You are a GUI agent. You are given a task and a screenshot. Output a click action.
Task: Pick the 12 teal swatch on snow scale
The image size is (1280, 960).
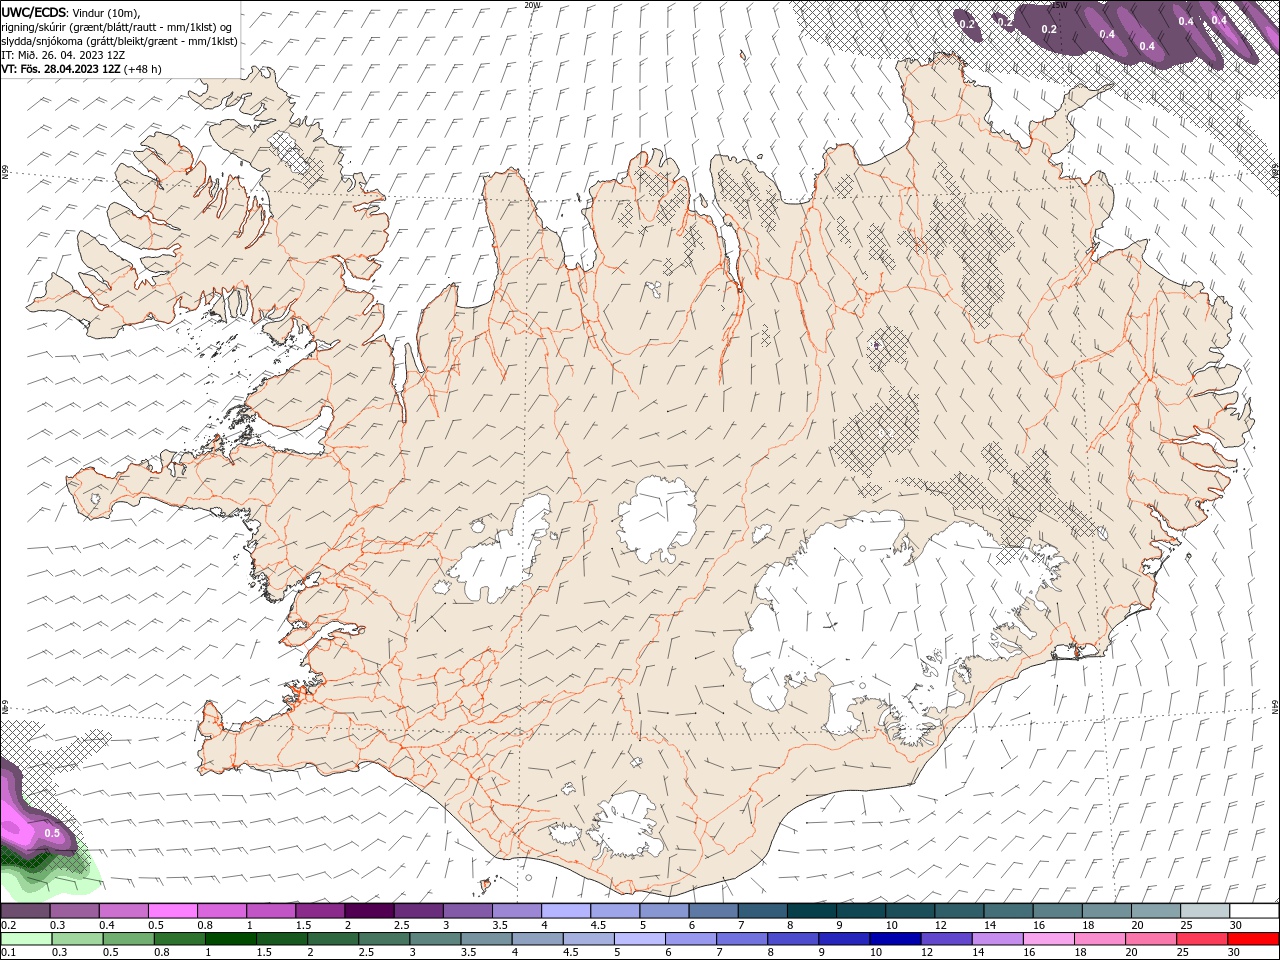960,911
